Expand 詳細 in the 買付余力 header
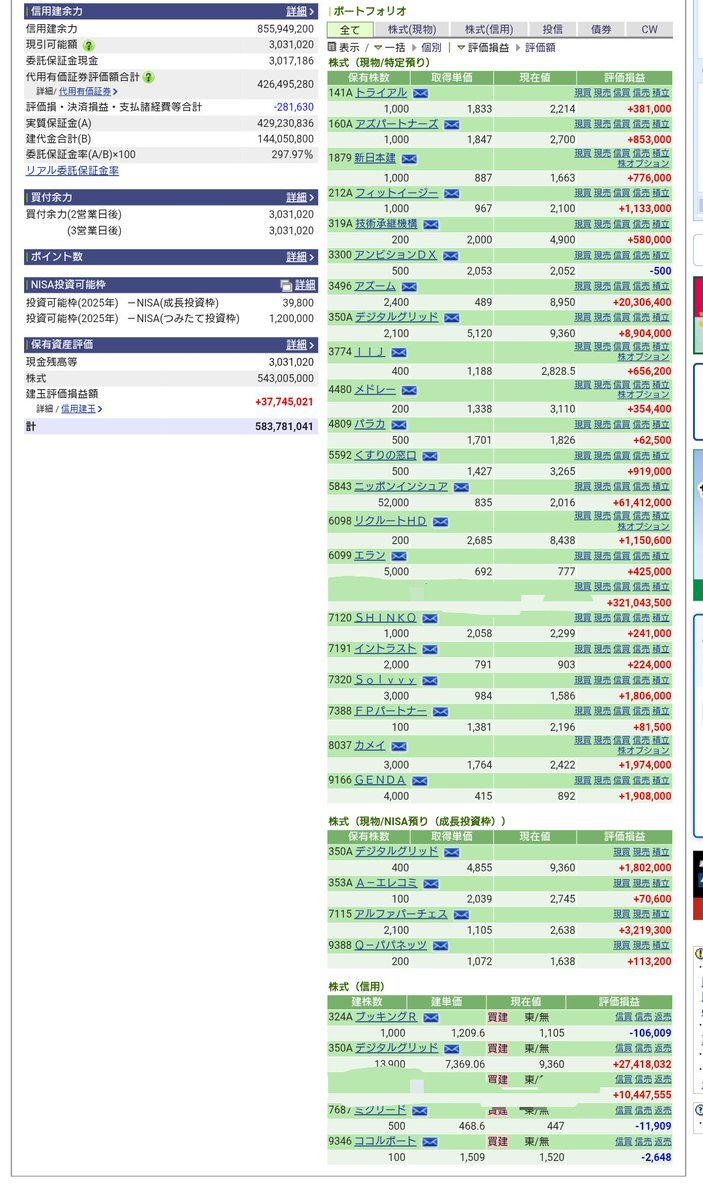The height and width of the screenshot is (1200, 703). click(299, 197)
